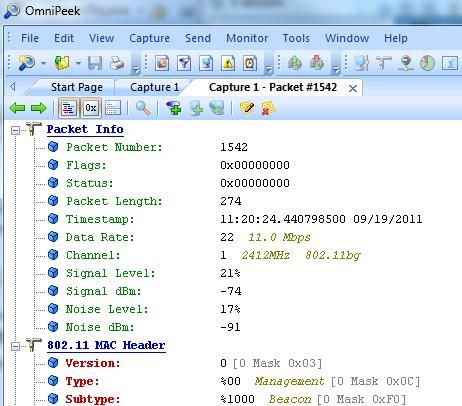Open the Capture menu
The image size is (462, 406).
pos(149,38)
